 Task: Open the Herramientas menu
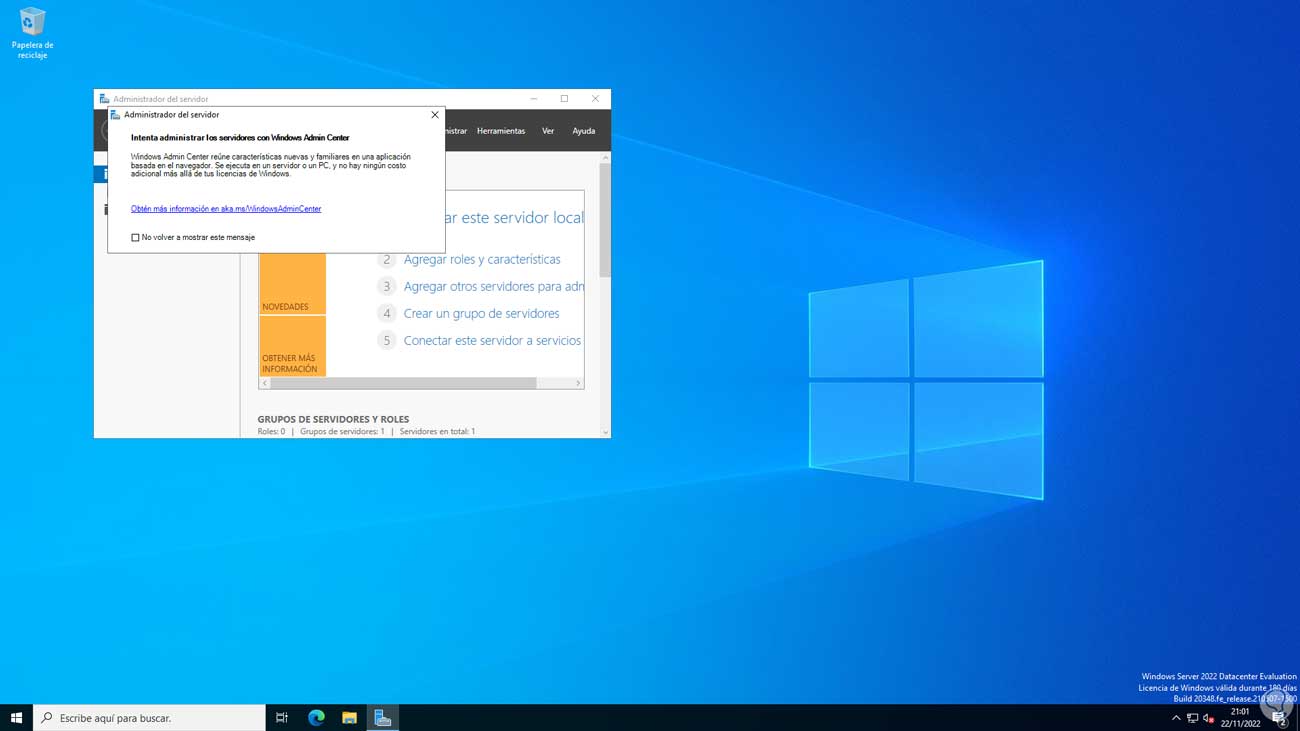(x=501, y=131)
